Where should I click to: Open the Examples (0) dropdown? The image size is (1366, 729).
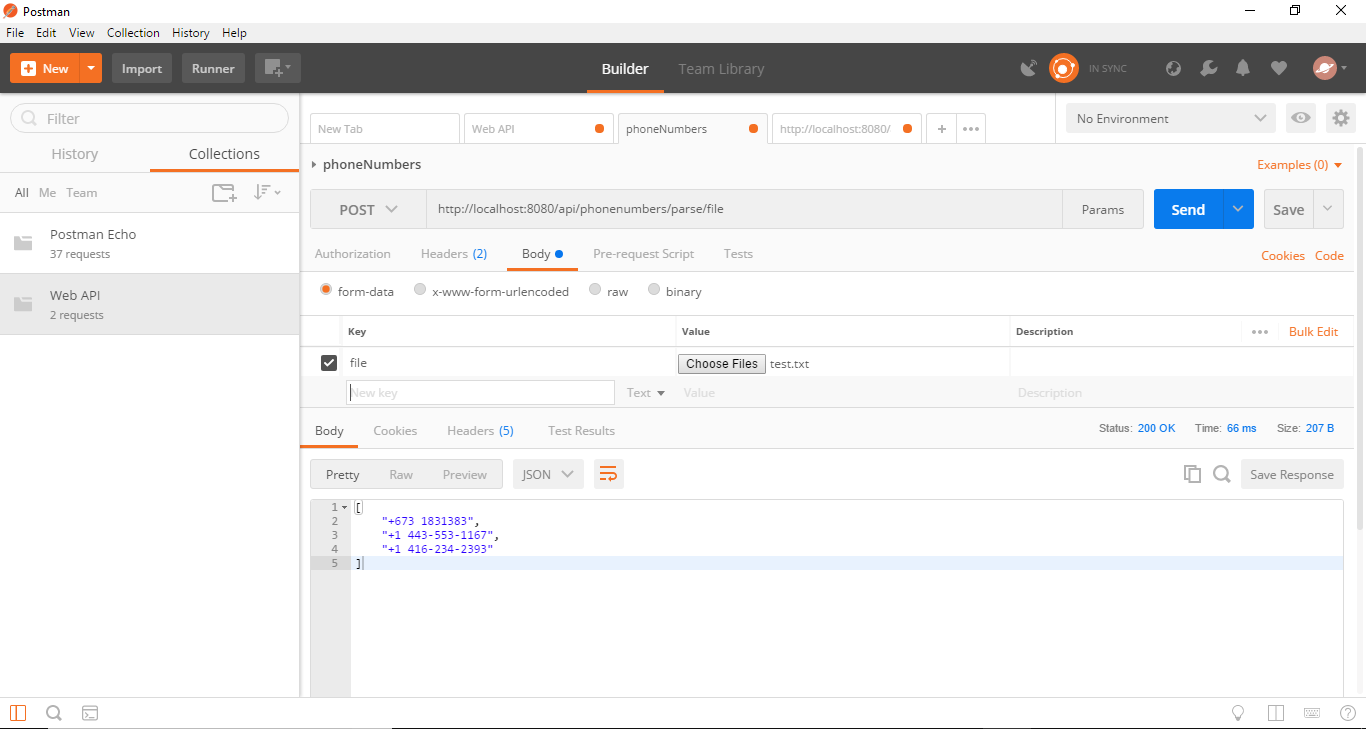[x=1300, y=165]
